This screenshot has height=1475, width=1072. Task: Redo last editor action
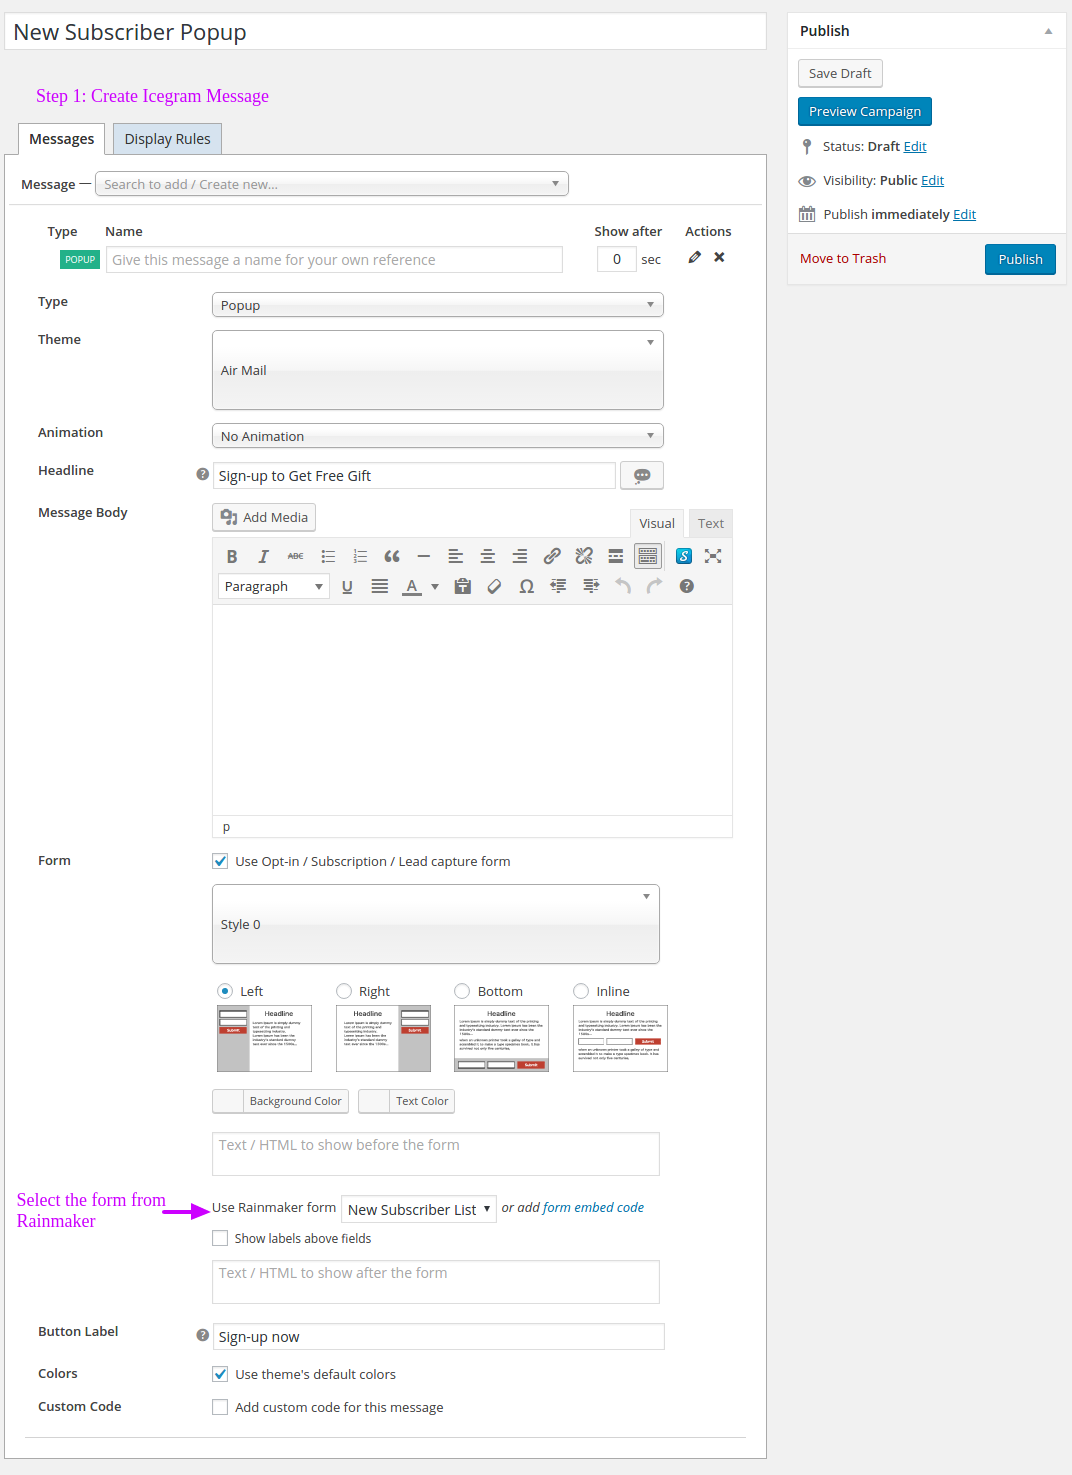pos(655,587)
